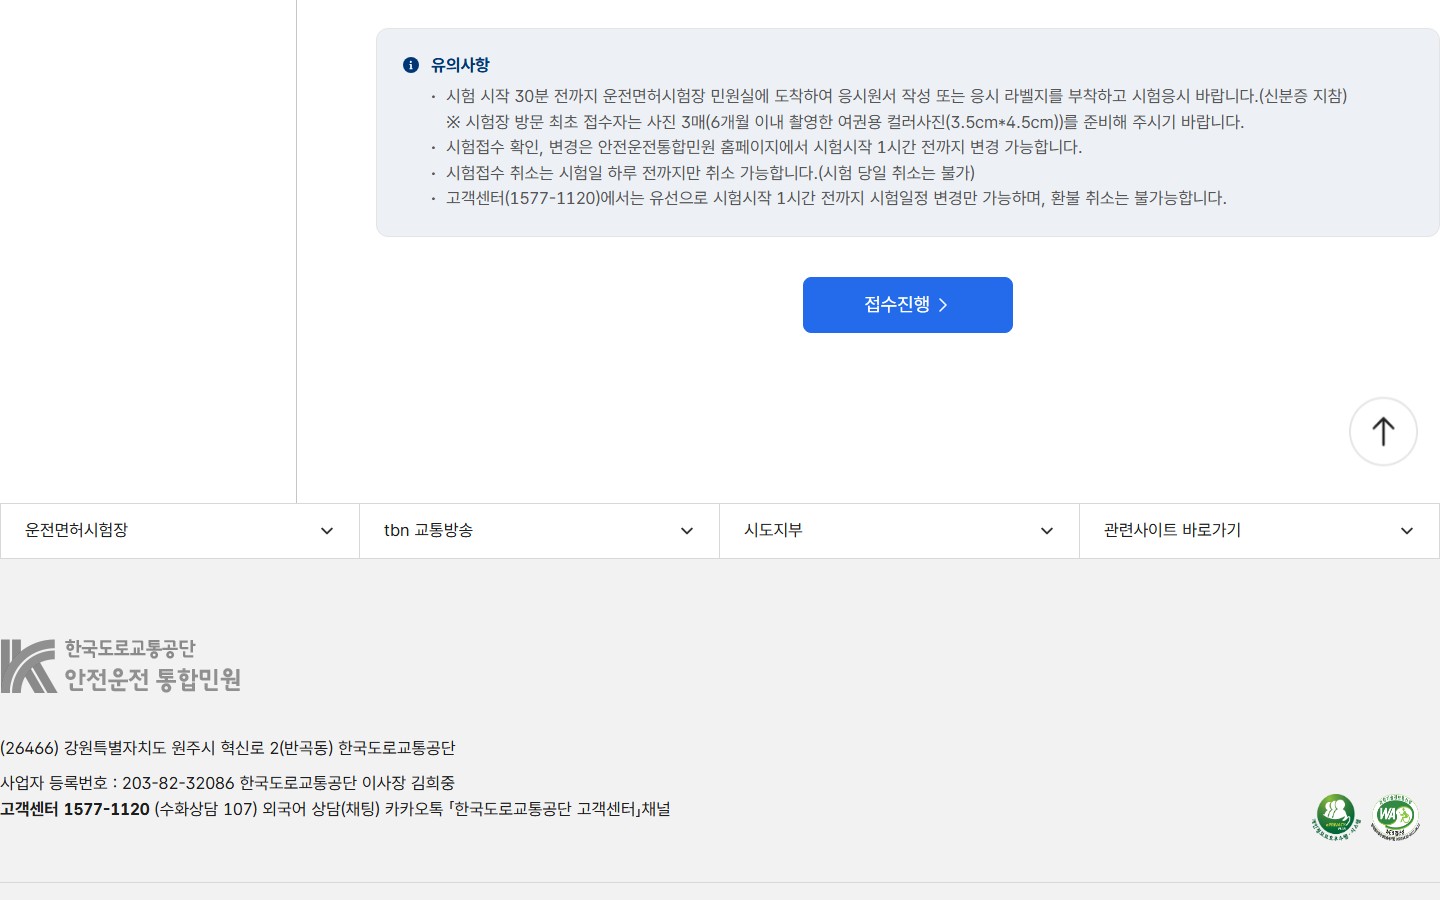Click the 카카오톡 「한국도로교통공단 고객센터」채널 text
The width and height of the screenshot is (1440, 900).
[x=528, y=809]
